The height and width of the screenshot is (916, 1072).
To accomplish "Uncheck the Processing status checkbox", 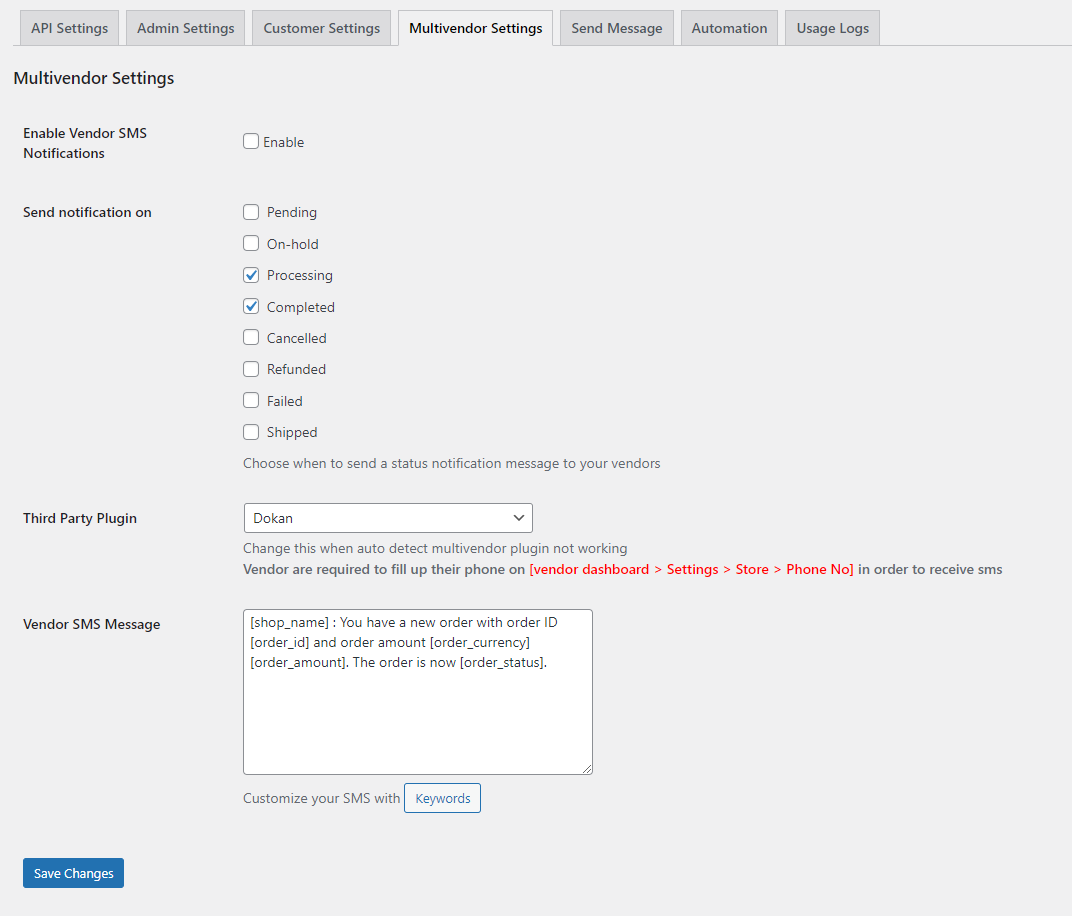I will point(251,275).
